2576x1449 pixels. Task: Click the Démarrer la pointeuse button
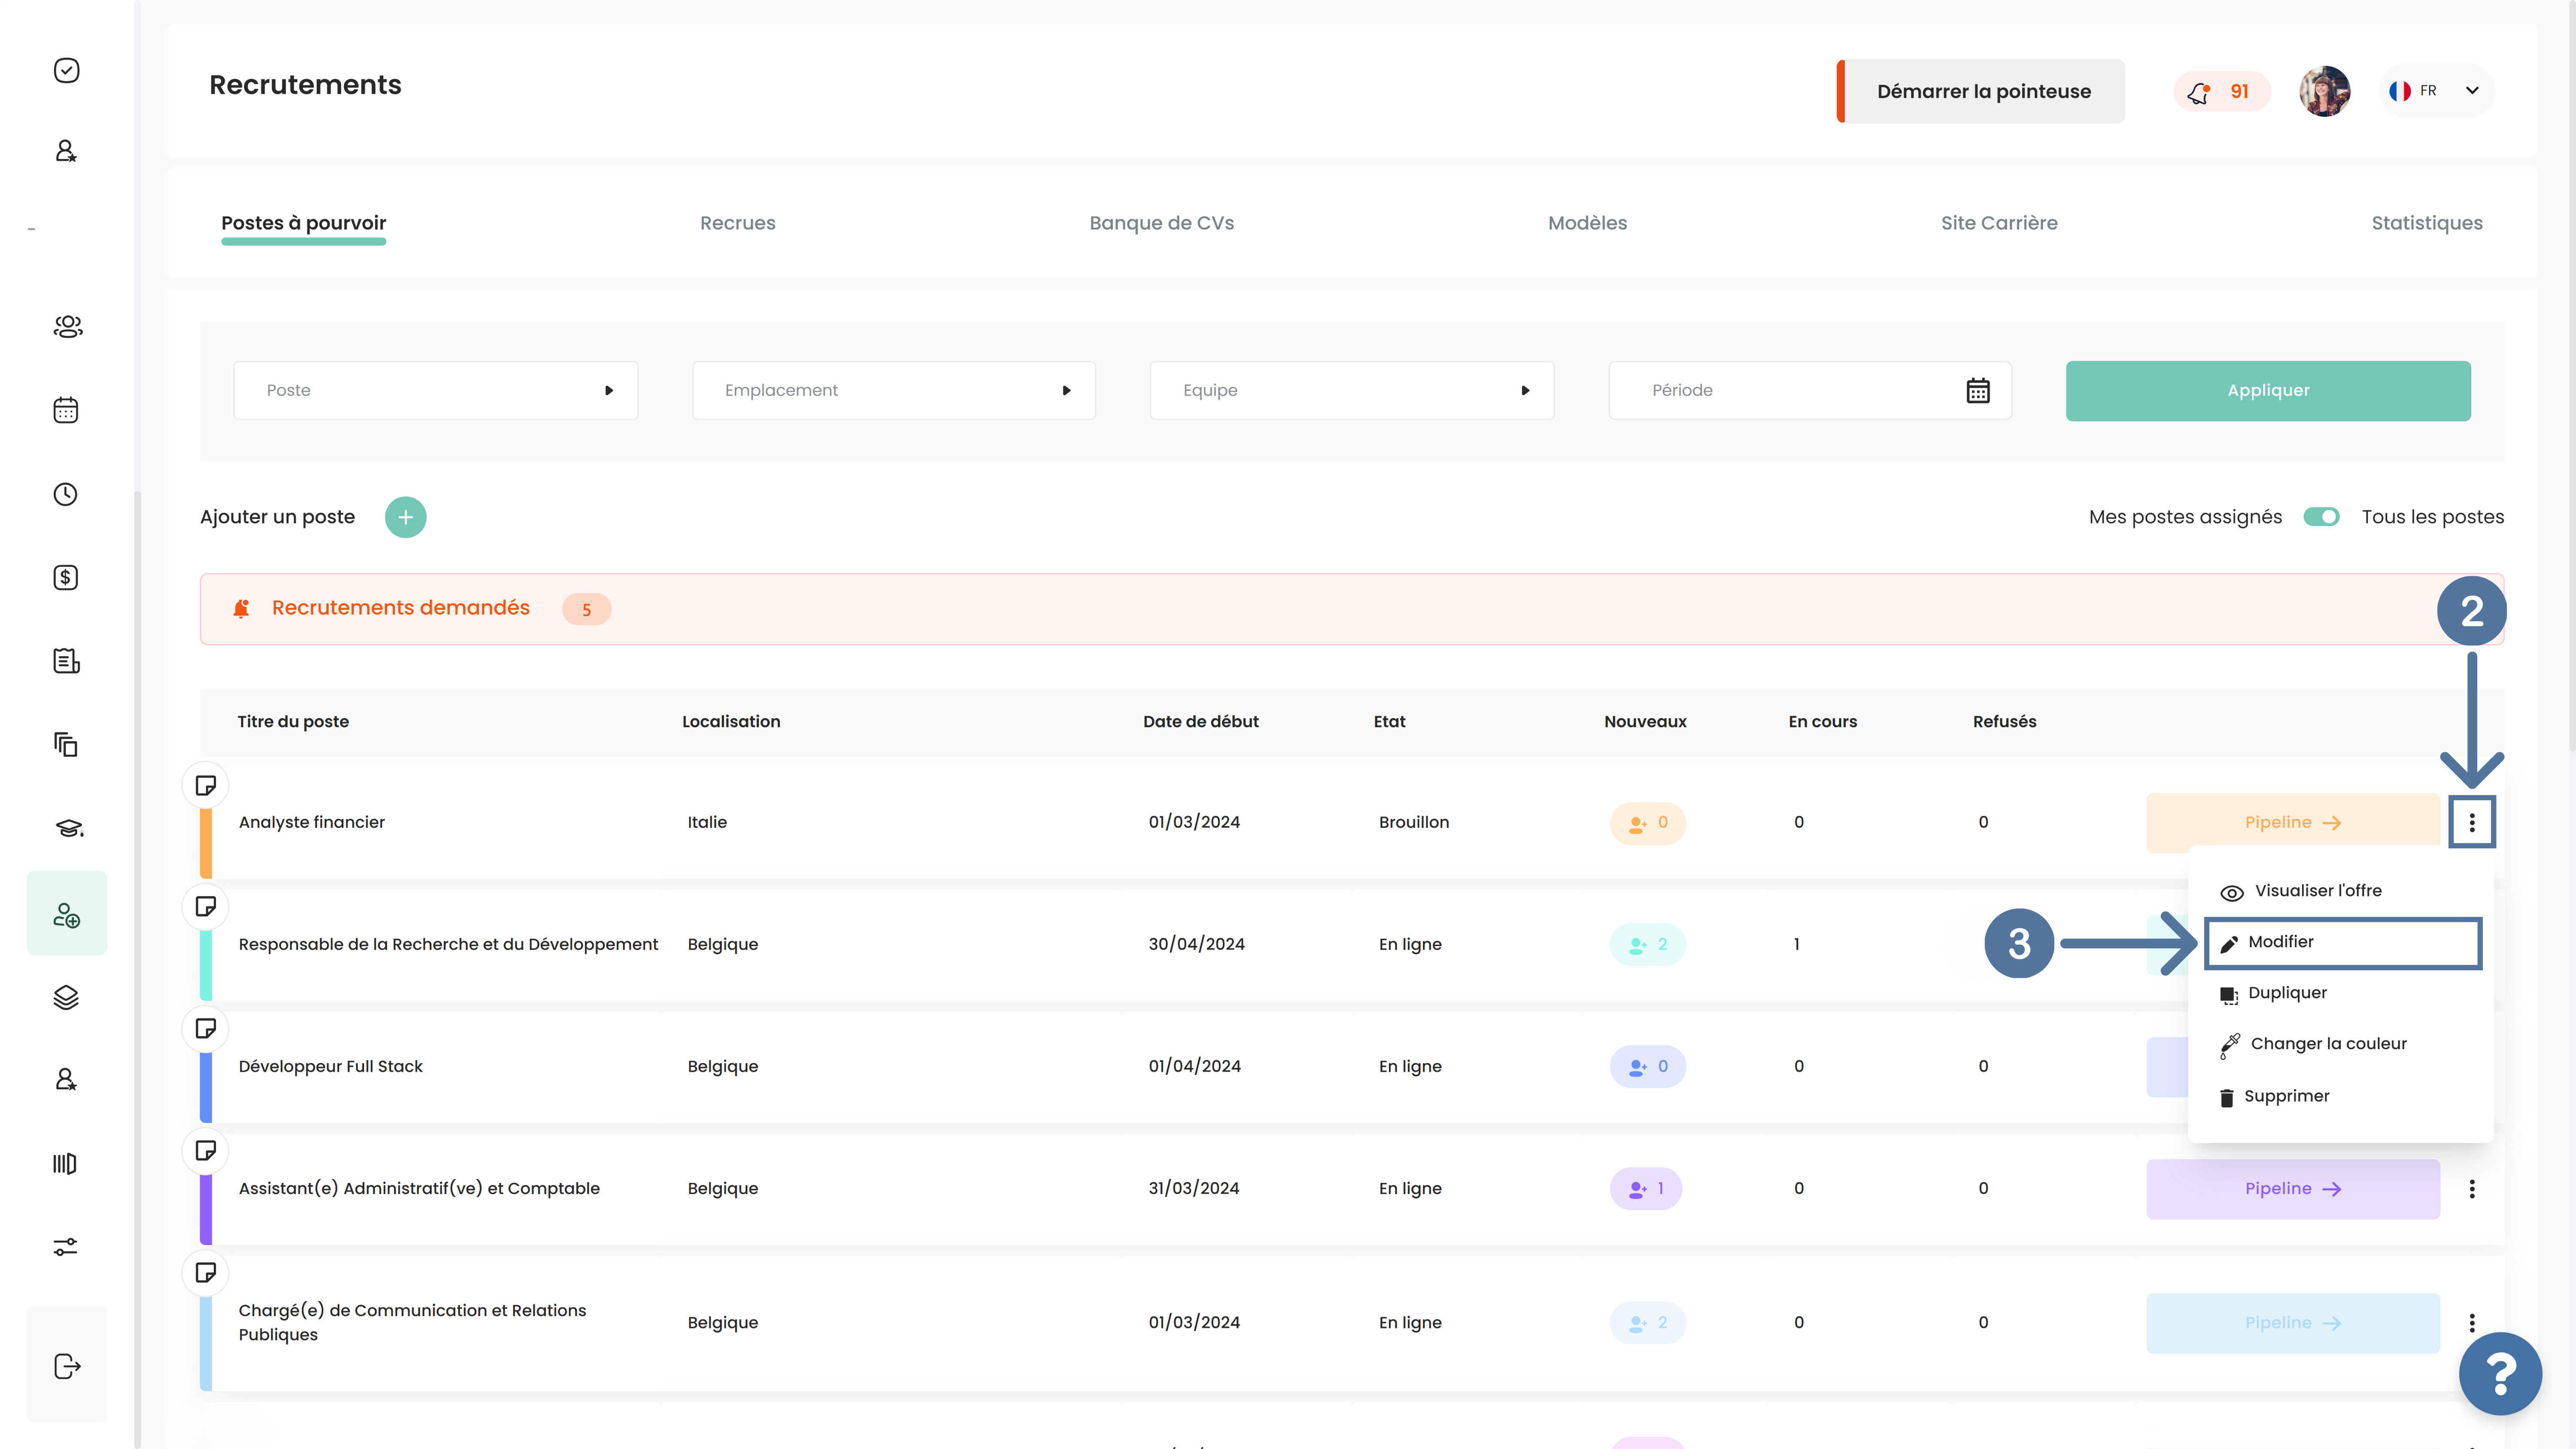(x=1981, y=91)
